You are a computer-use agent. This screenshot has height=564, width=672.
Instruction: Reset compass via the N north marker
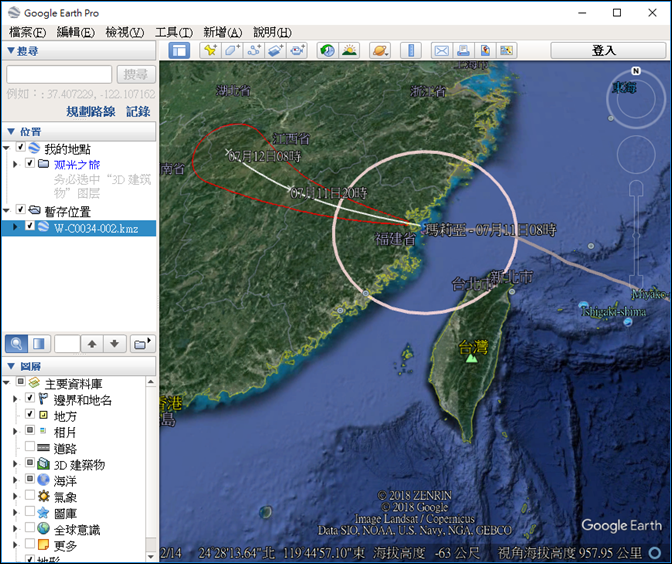tap(636, 71)
